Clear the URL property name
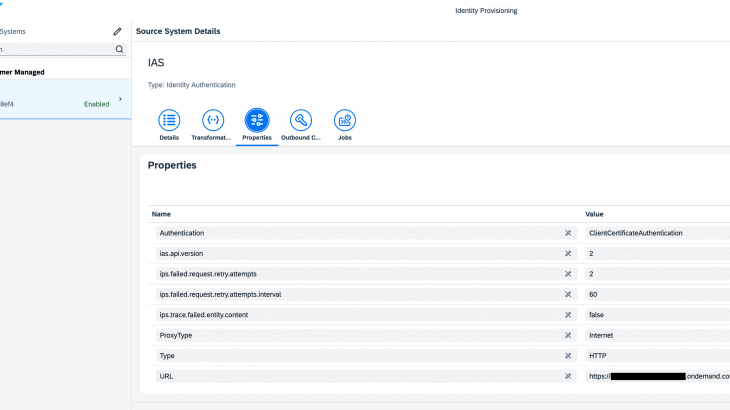Image resolution: width=730 pixels, height=410 pixels. pos(567,377)
